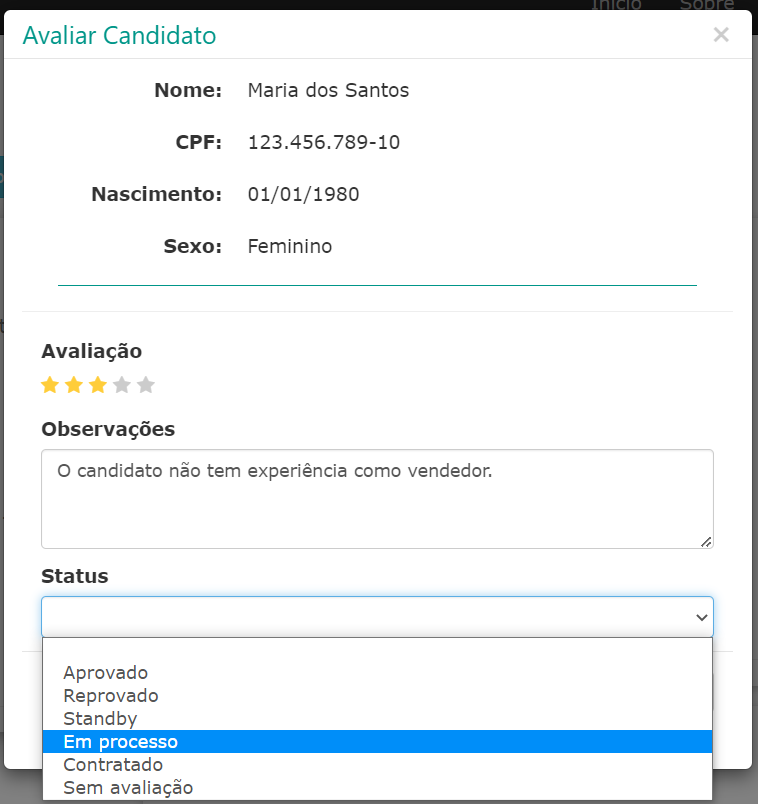Select the third highlighted star

coord(97,384)
